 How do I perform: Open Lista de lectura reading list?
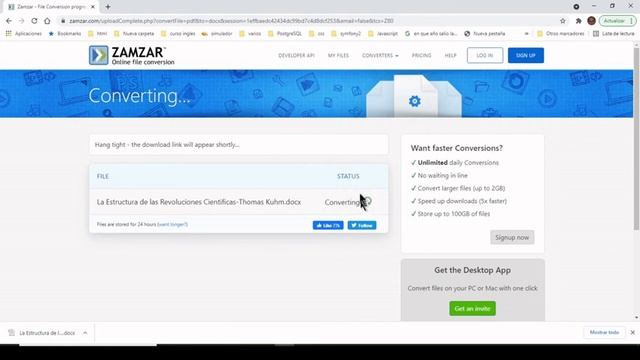pyautogui.click(x=613, y=33)
